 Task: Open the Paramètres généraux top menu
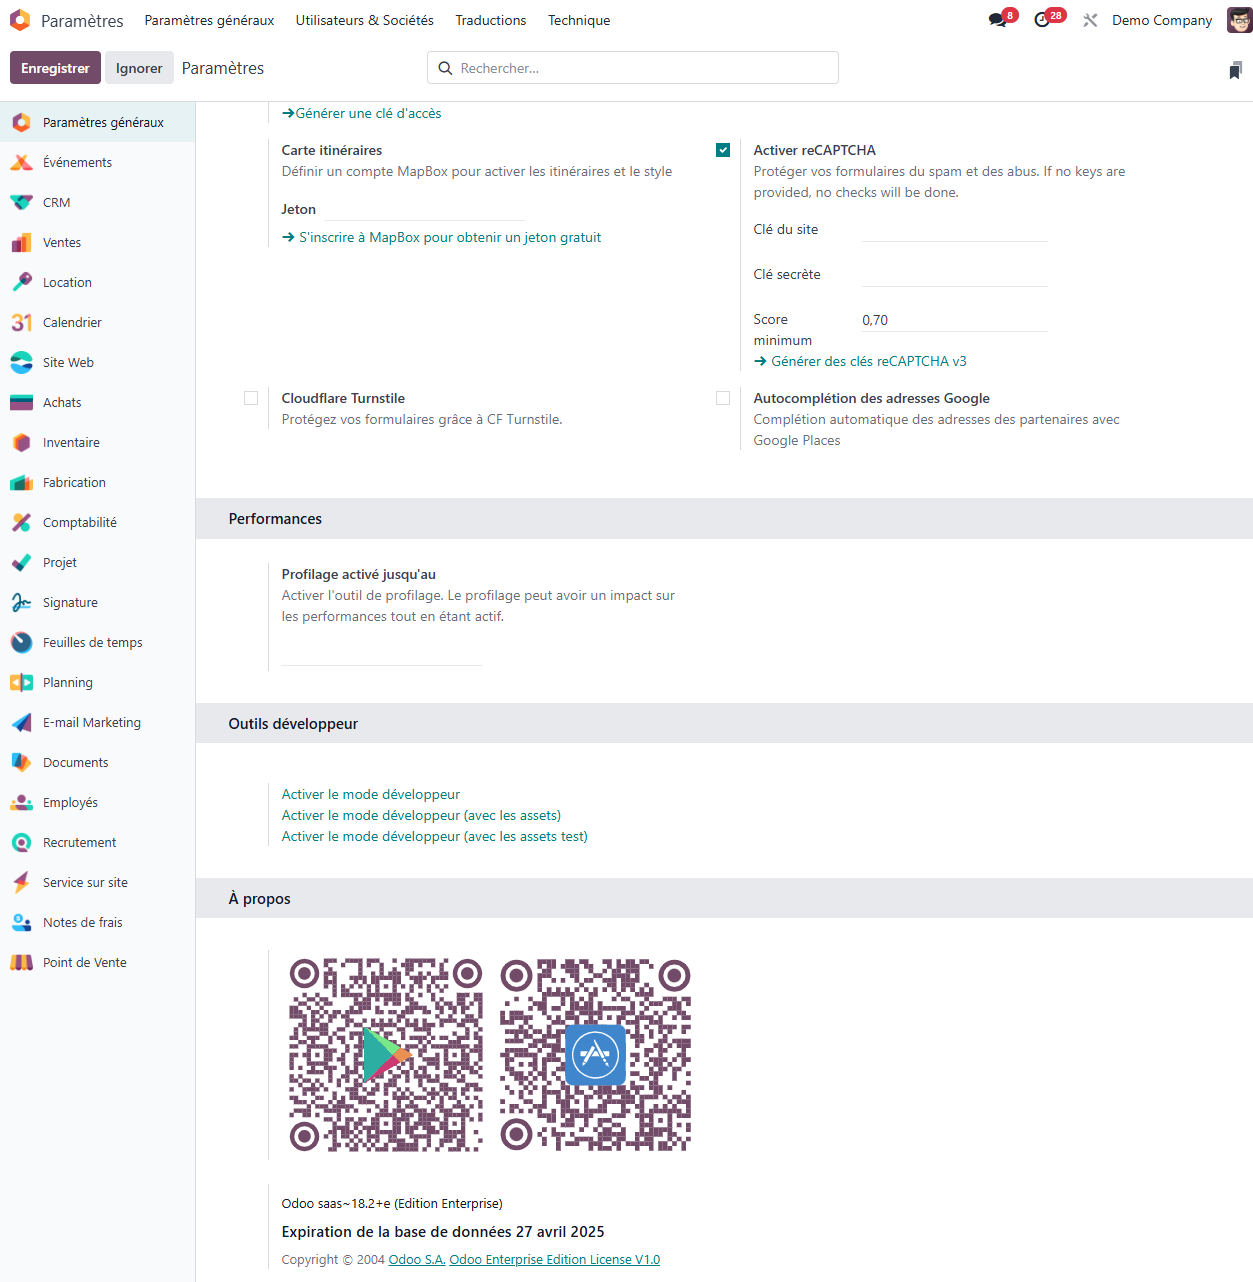click(x=209, y=20)
